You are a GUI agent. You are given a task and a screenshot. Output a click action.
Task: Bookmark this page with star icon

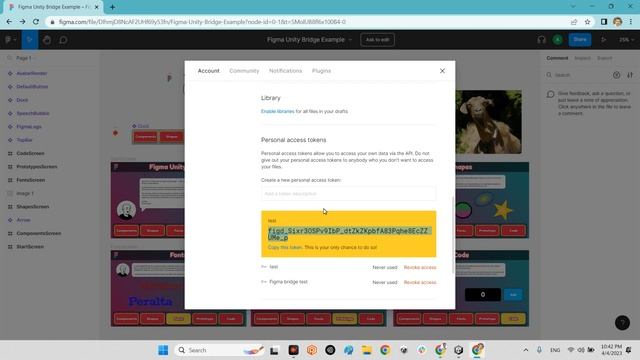coord(587,22)
